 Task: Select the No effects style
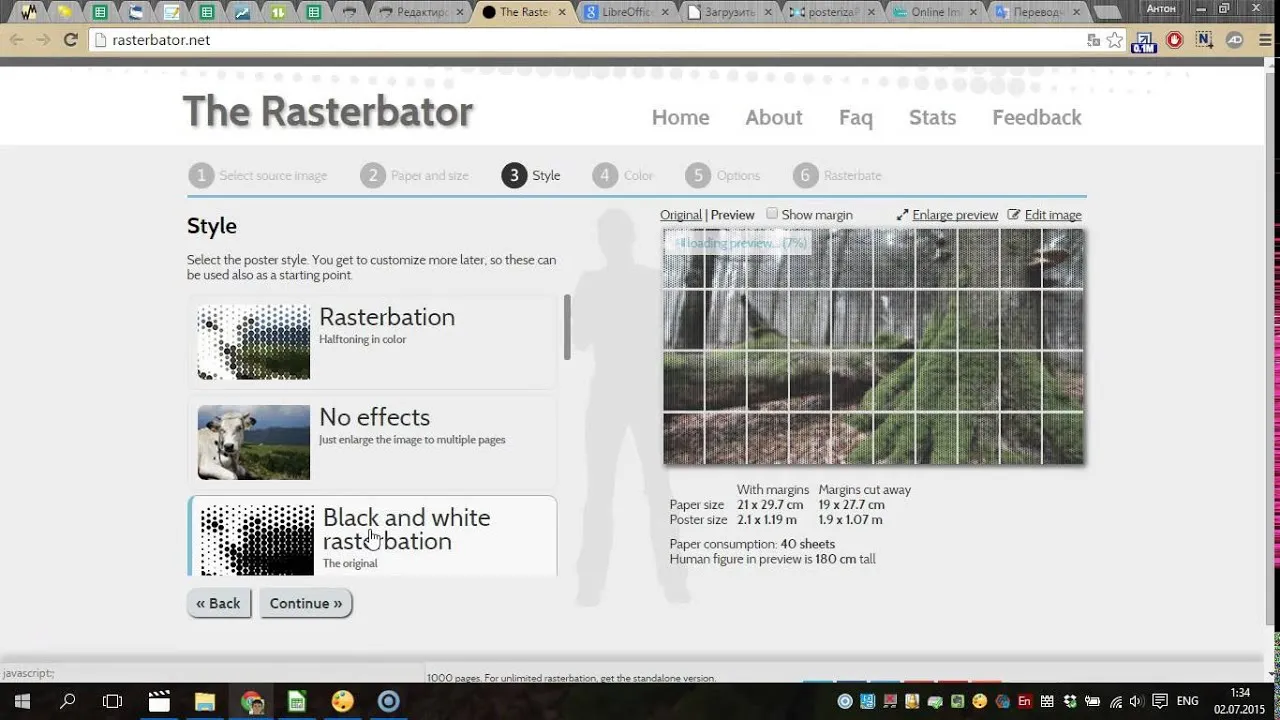point(372,442)
